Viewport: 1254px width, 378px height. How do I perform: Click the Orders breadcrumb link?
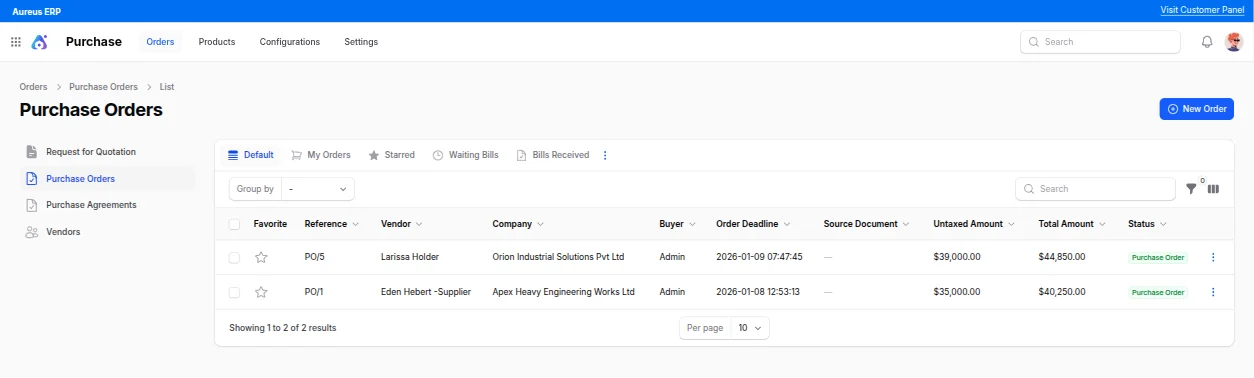coord(33,87)
